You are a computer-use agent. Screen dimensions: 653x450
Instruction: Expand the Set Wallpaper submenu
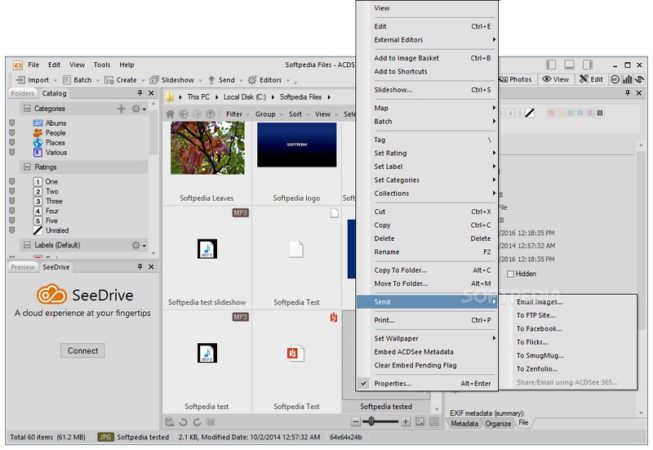pos(427,338)
